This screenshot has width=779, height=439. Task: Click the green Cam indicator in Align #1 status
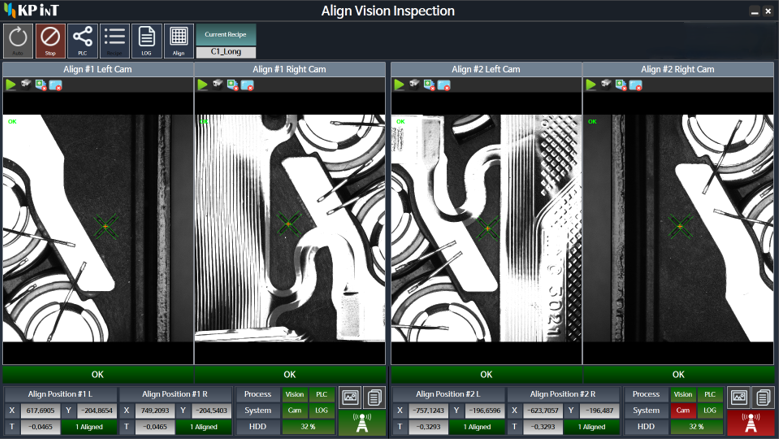[x=295, y=410]
